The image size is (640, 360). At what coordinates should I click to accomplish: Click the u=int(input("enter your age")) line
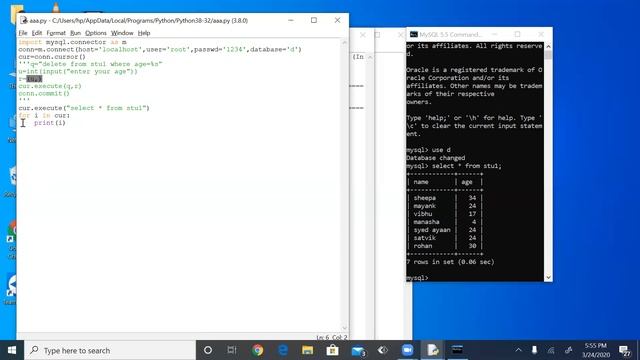coord(78,71)
